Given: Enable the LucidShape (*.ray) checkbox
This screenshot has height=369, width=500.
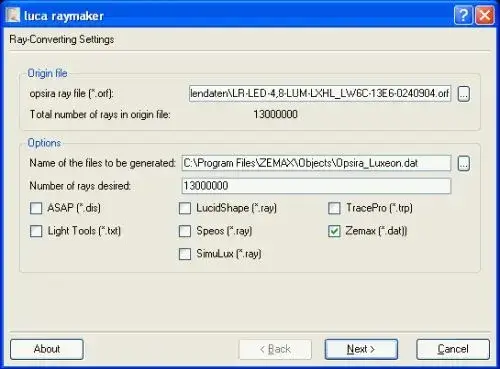Looking at the screenshot, I should pos(185,208).
